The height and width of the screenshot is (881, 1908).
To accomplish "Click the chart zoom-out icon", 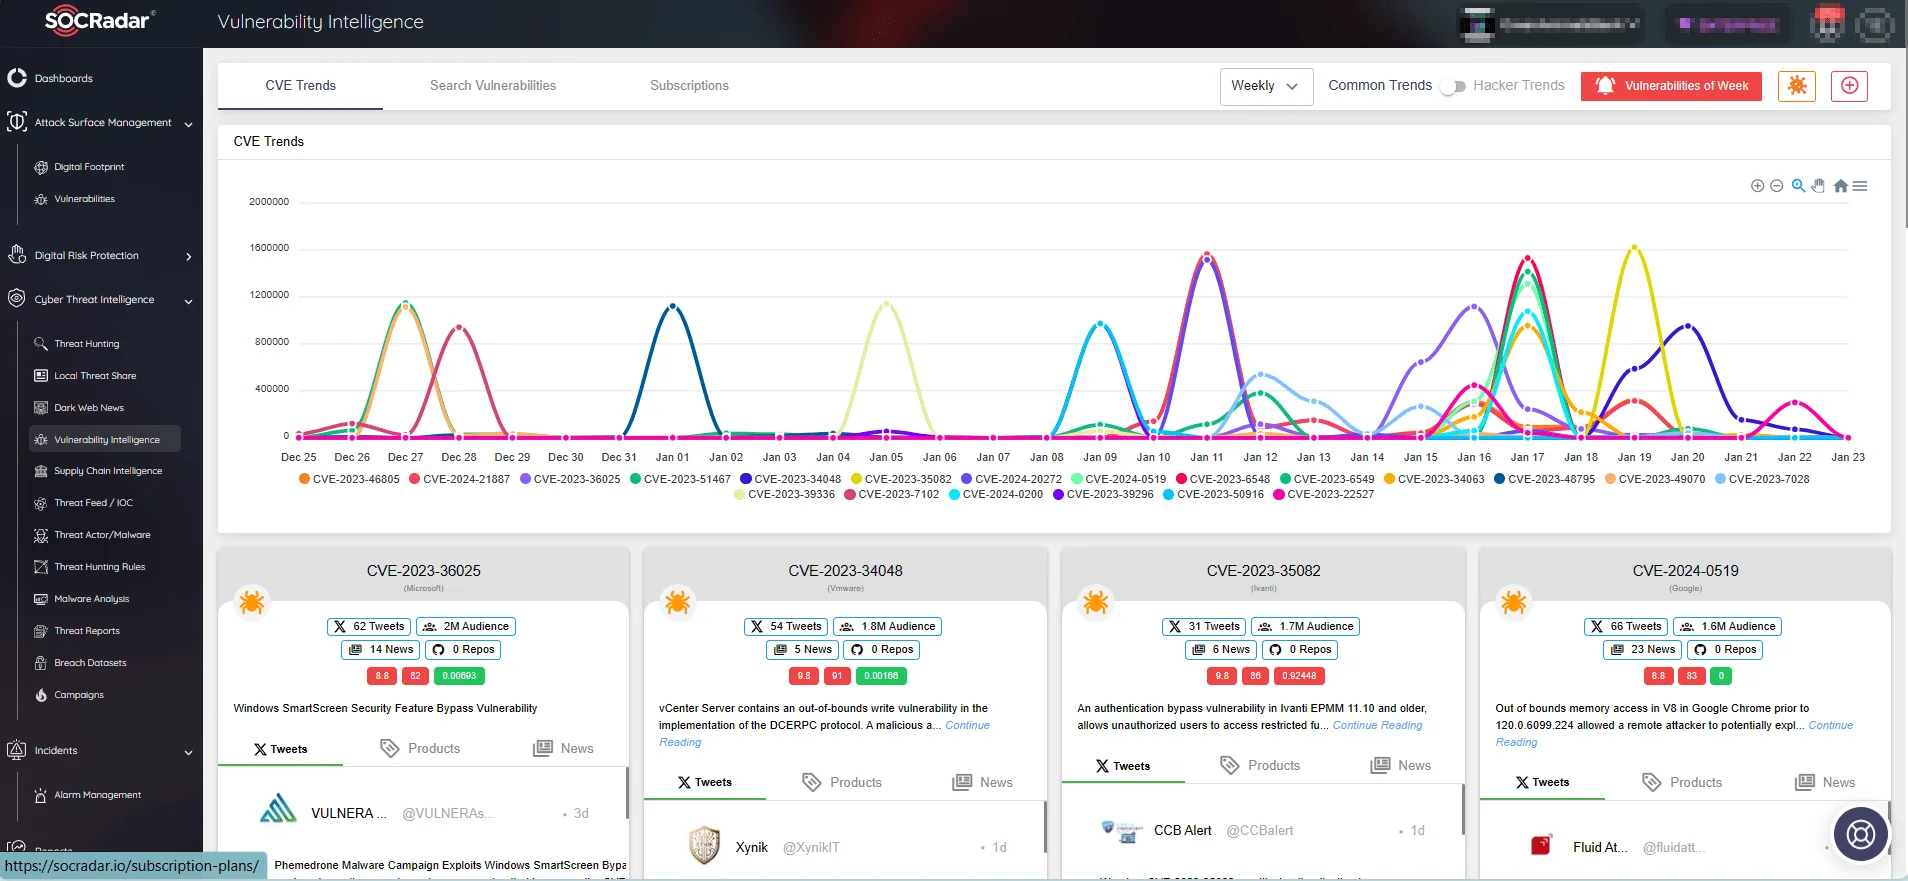I will pos(1776,186).
